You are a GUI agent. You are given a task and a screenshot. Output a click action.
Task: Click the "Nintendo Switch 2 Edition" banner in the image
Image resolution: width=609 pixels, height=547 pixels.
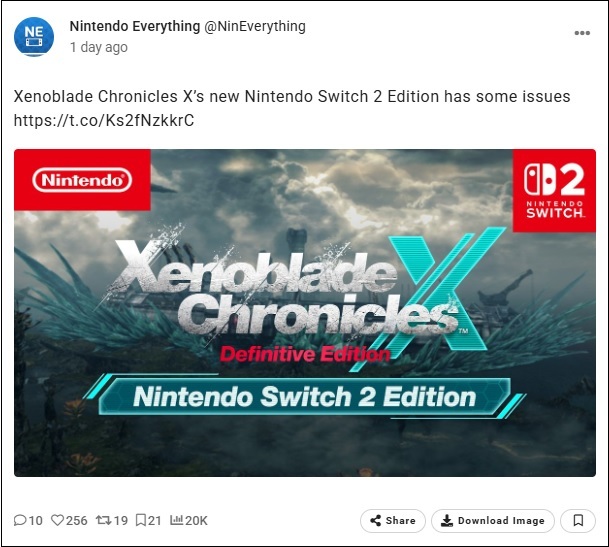point(305,395)
